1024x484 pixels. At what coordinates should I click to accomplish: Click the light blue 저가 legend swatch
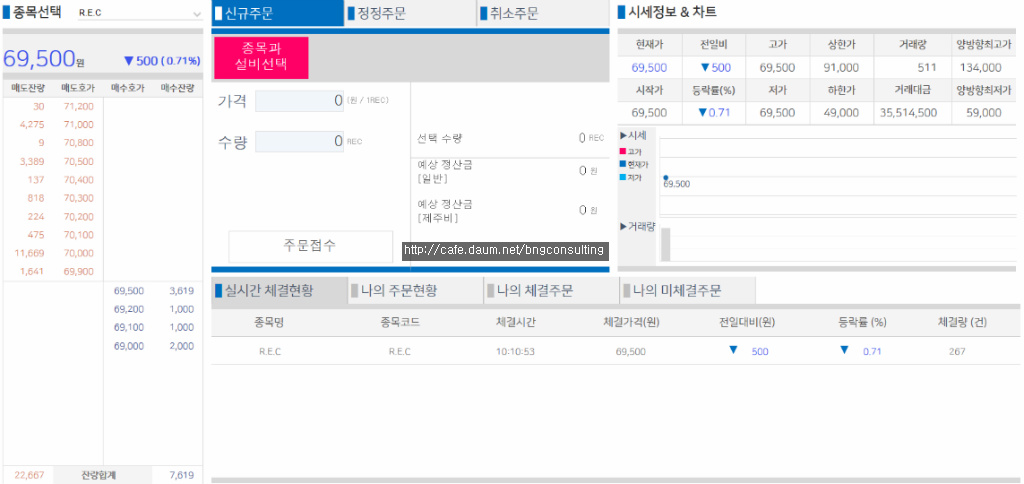(x=623, y=176)
